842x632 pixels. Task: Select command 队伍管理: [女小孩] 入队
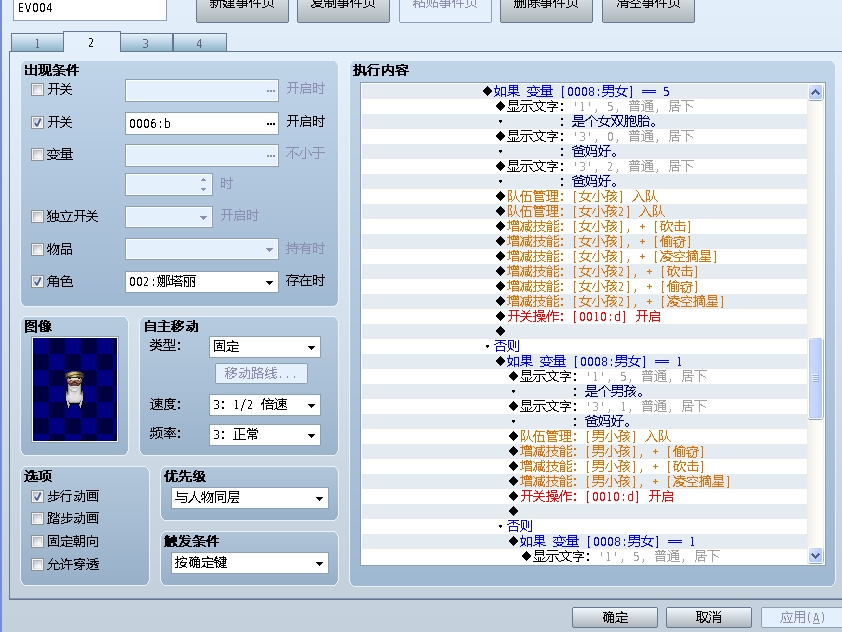pos(582,197)
